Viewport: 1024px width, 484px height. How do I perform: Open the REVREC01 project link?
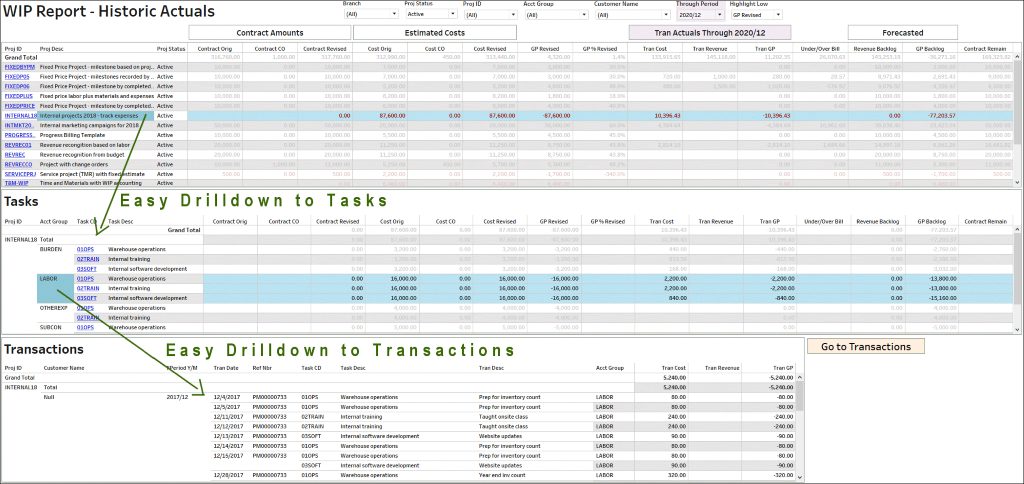(x=18, y=145)
